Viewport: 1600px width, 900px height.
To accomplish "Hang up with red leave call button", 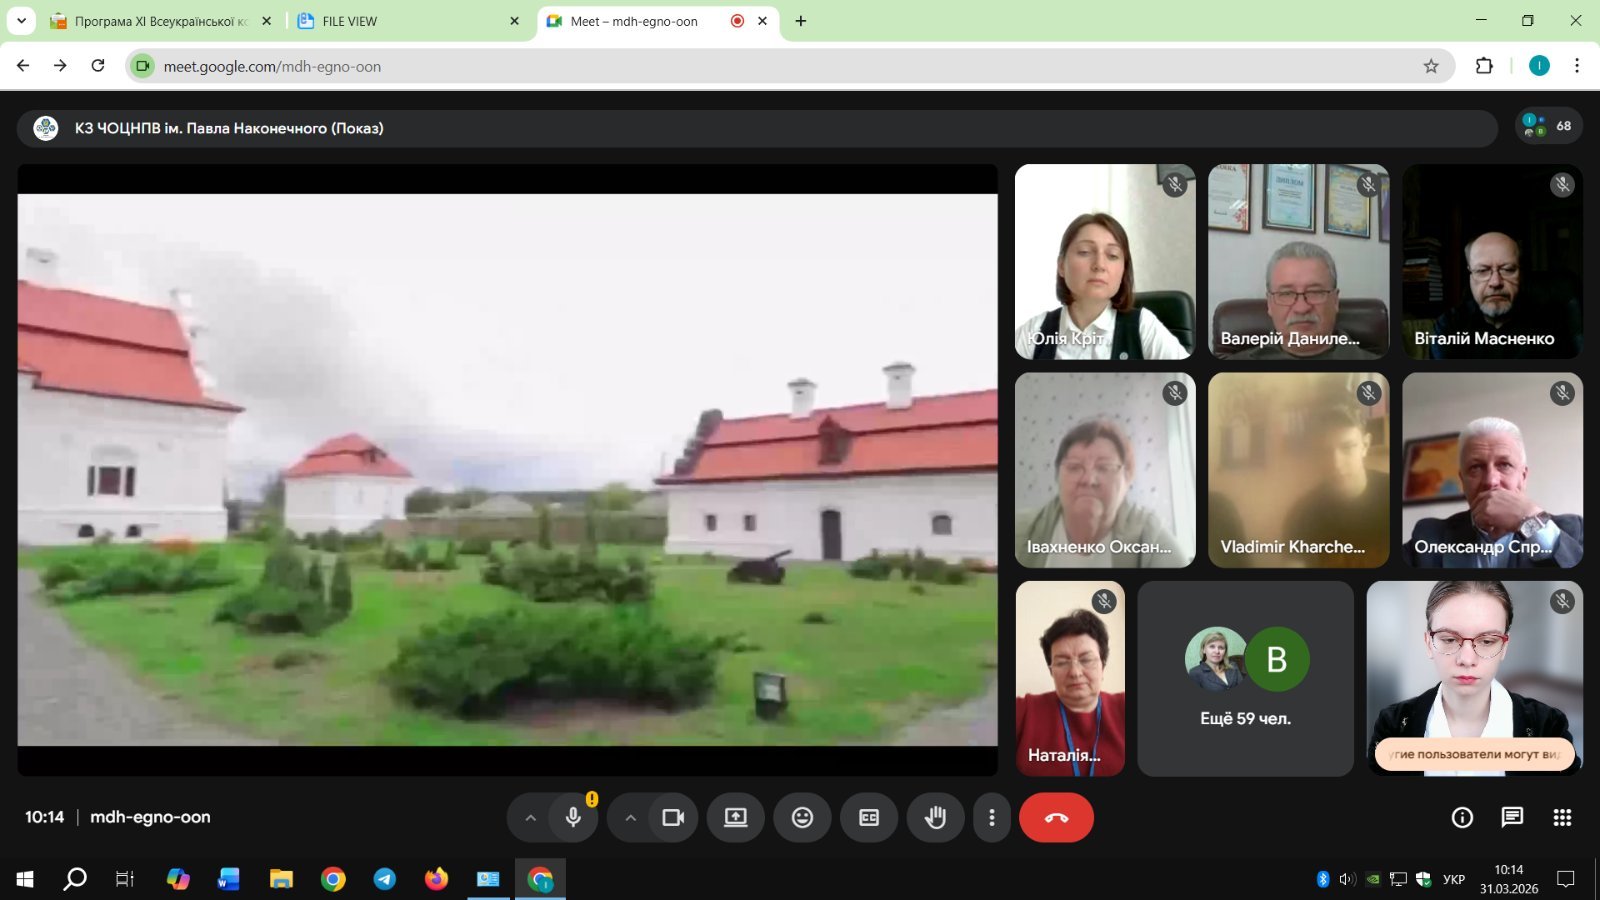I will click(x=1056, y=818).
